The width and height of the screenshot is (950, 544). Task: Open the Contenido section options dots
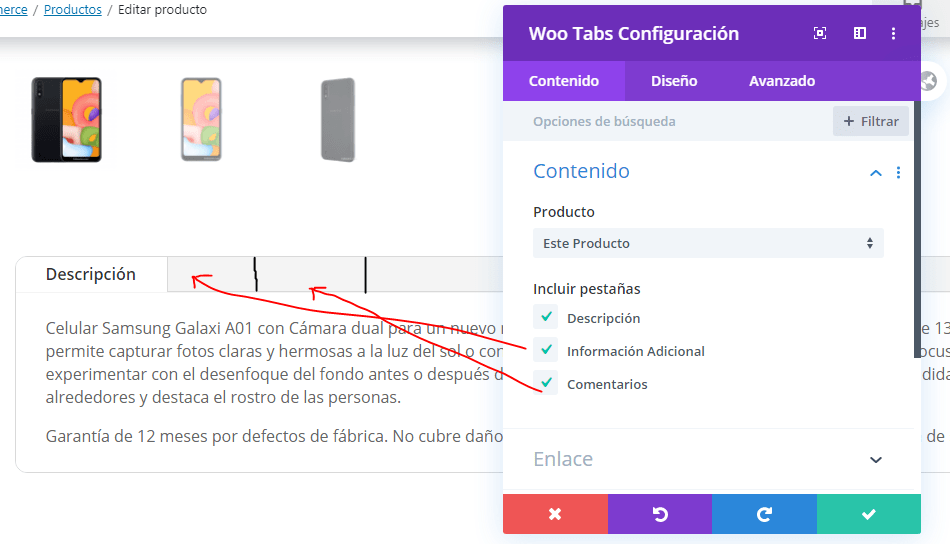point(899,173)
